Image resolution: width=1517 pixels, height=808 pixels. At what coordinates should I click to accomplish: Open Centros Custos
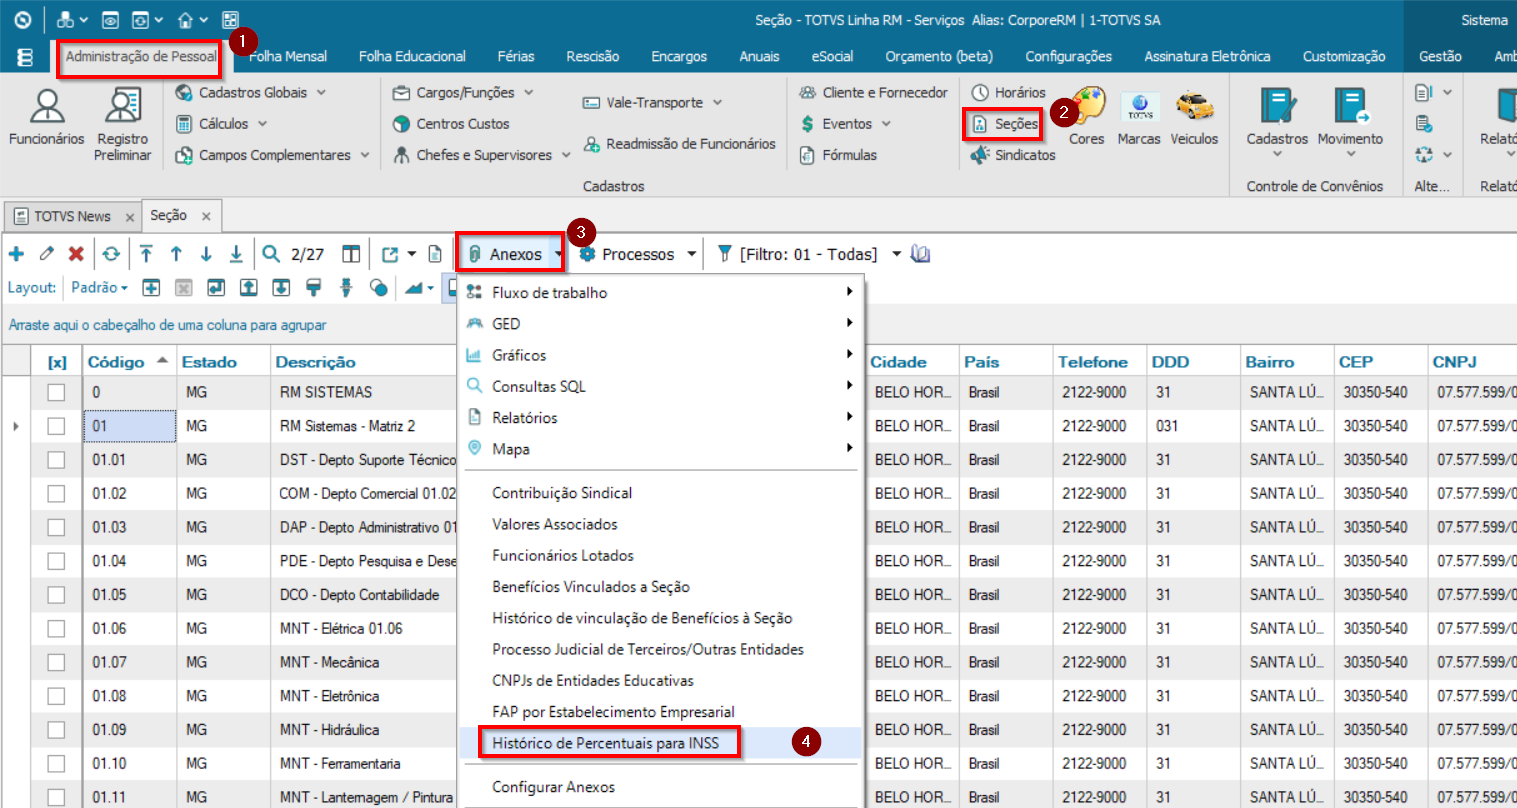coord(451,124)
